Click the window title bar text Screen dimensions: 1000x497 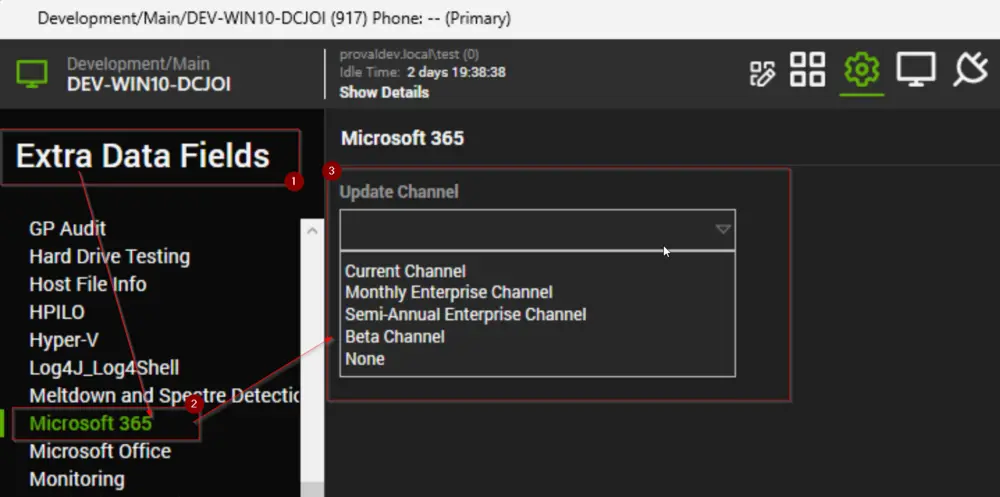pos(274,19)
